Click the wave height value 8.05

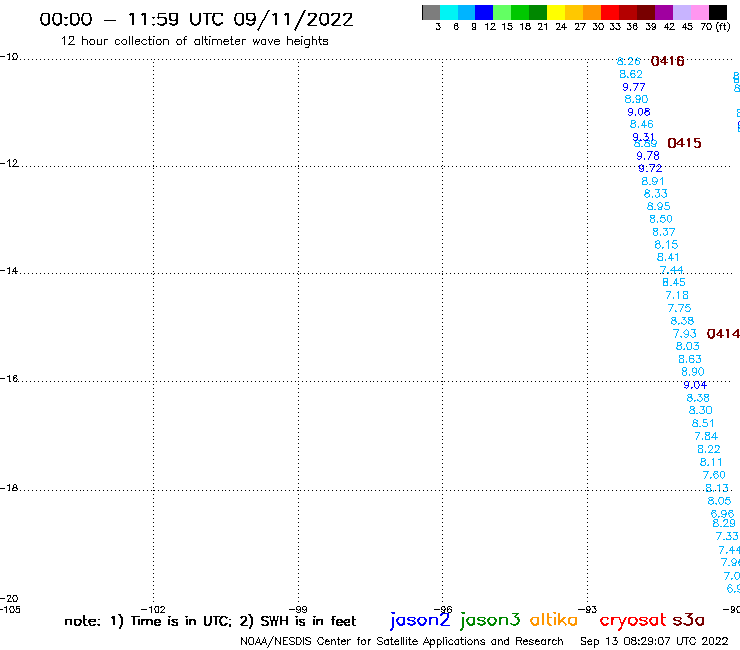(x=719, y=501)
